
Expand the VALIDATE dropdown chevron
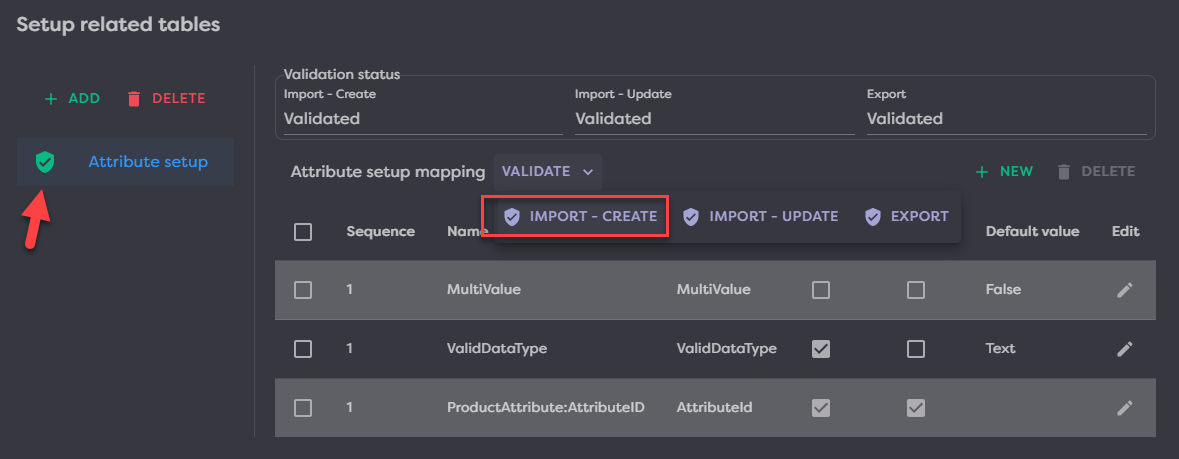(588, 172)
